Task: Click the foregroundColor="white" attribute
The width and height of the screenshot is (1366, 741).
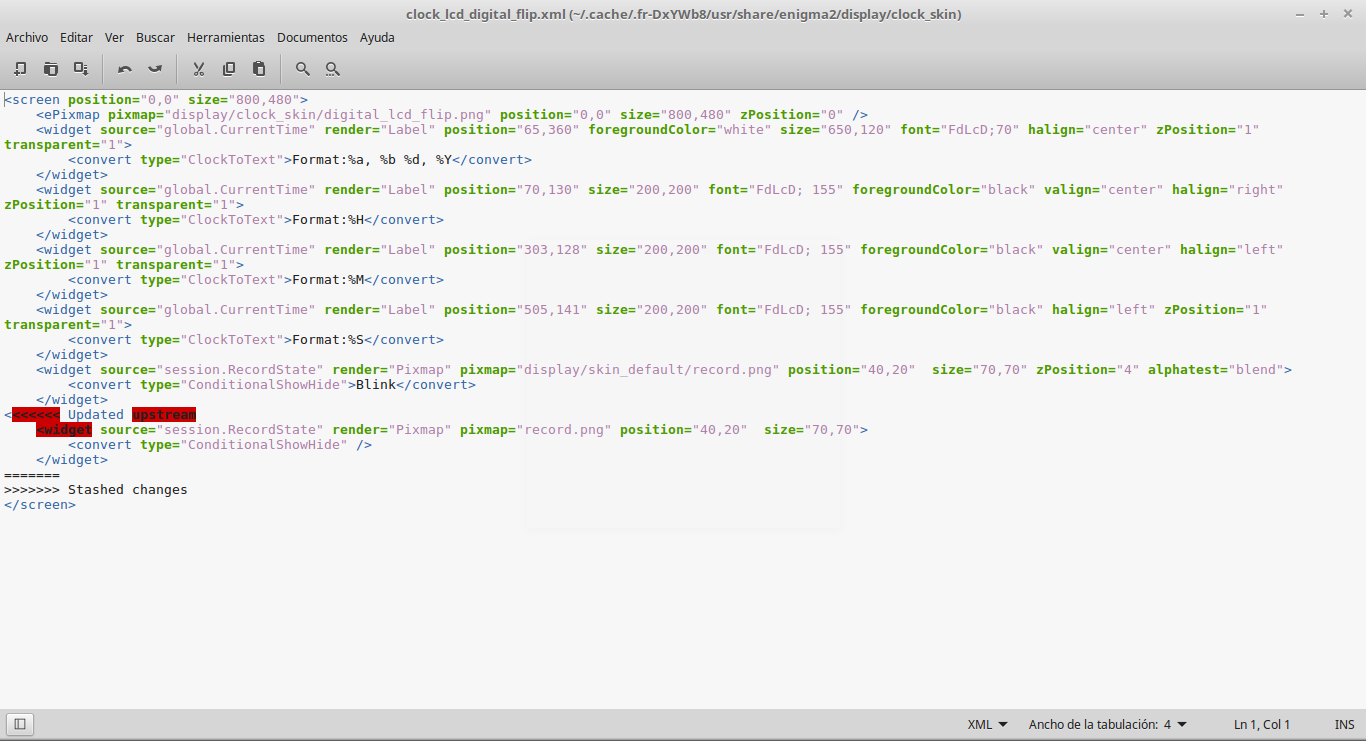Action: coord(680,129)
